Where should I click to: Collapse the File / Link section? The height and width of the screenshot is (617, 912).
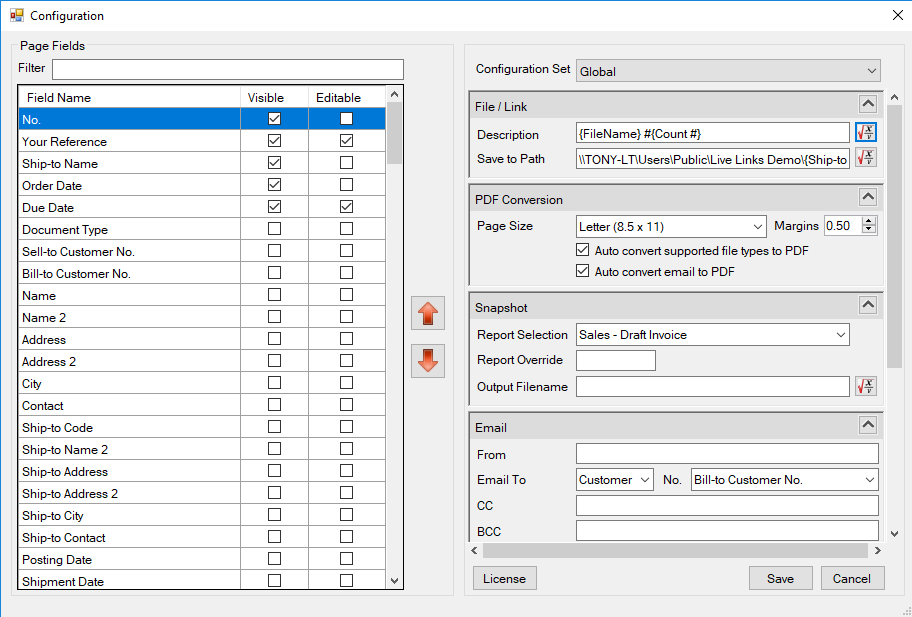(868, 104)
